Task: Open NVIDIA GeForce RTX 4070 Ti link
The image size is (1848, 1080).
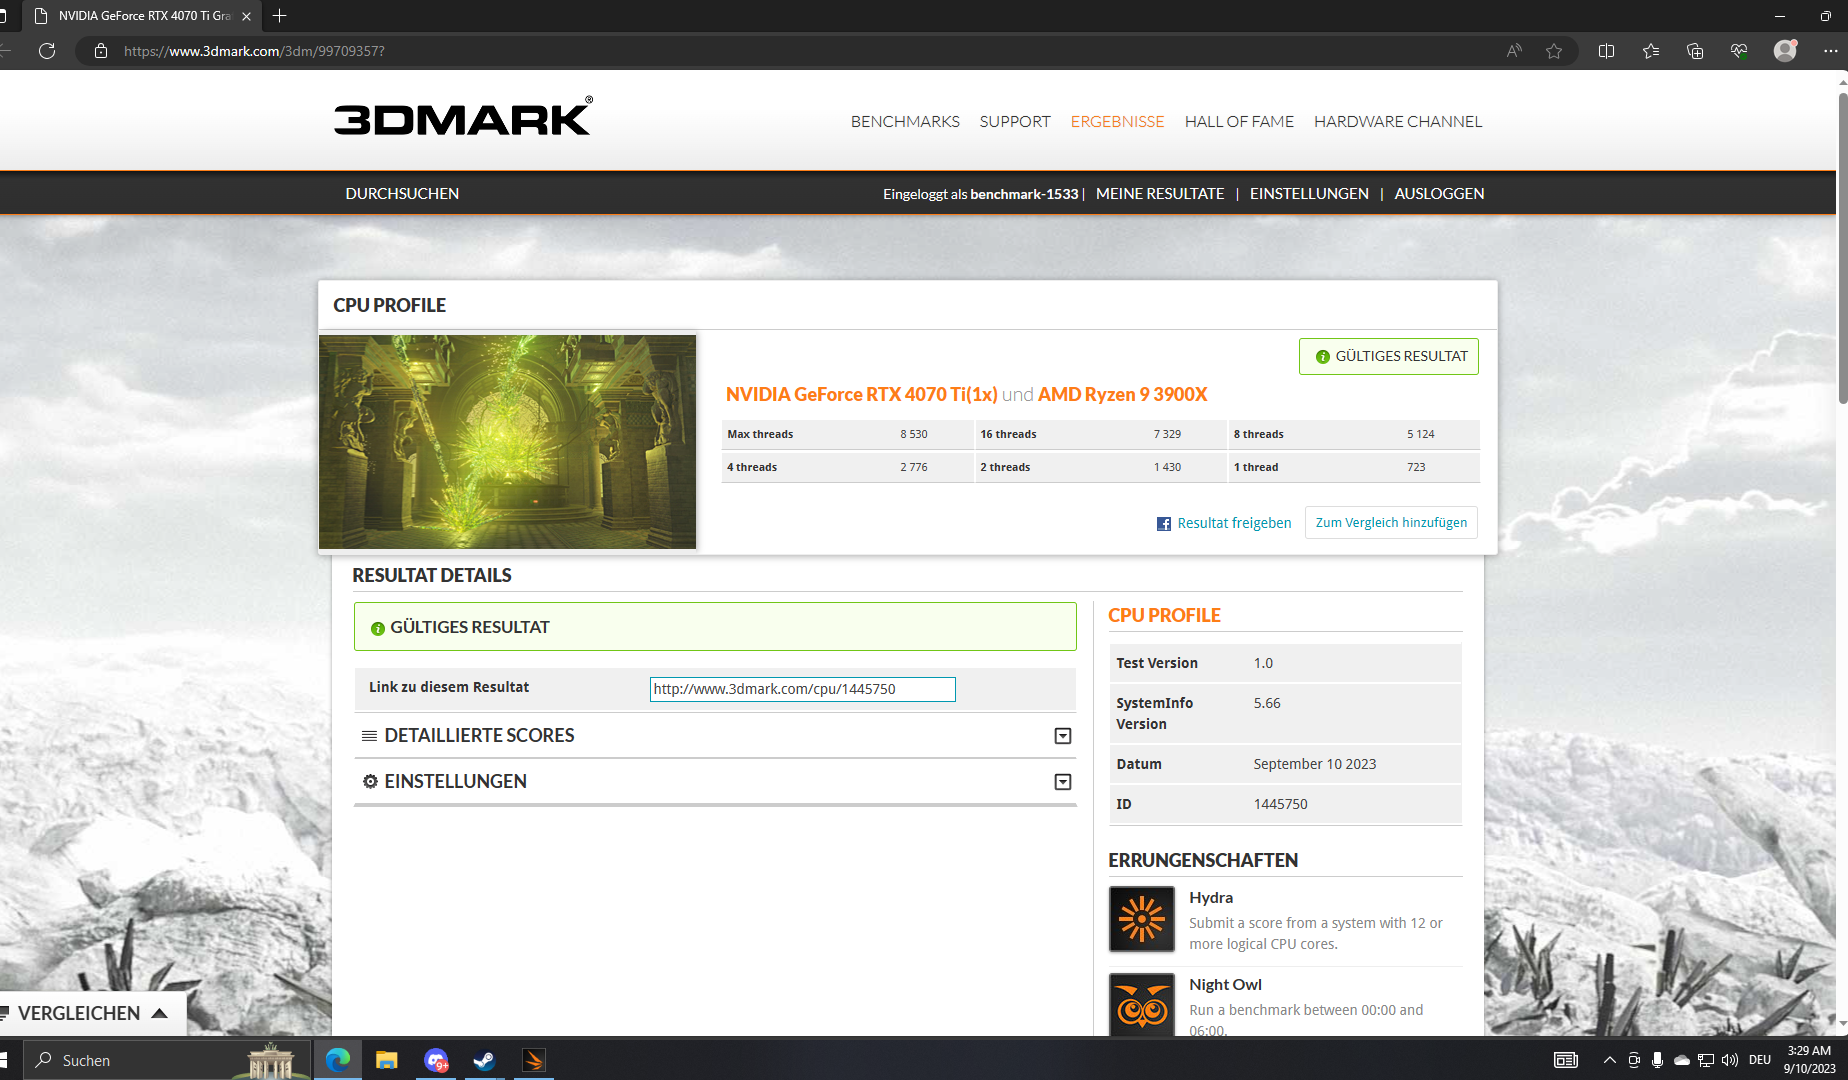Action: 861,394
